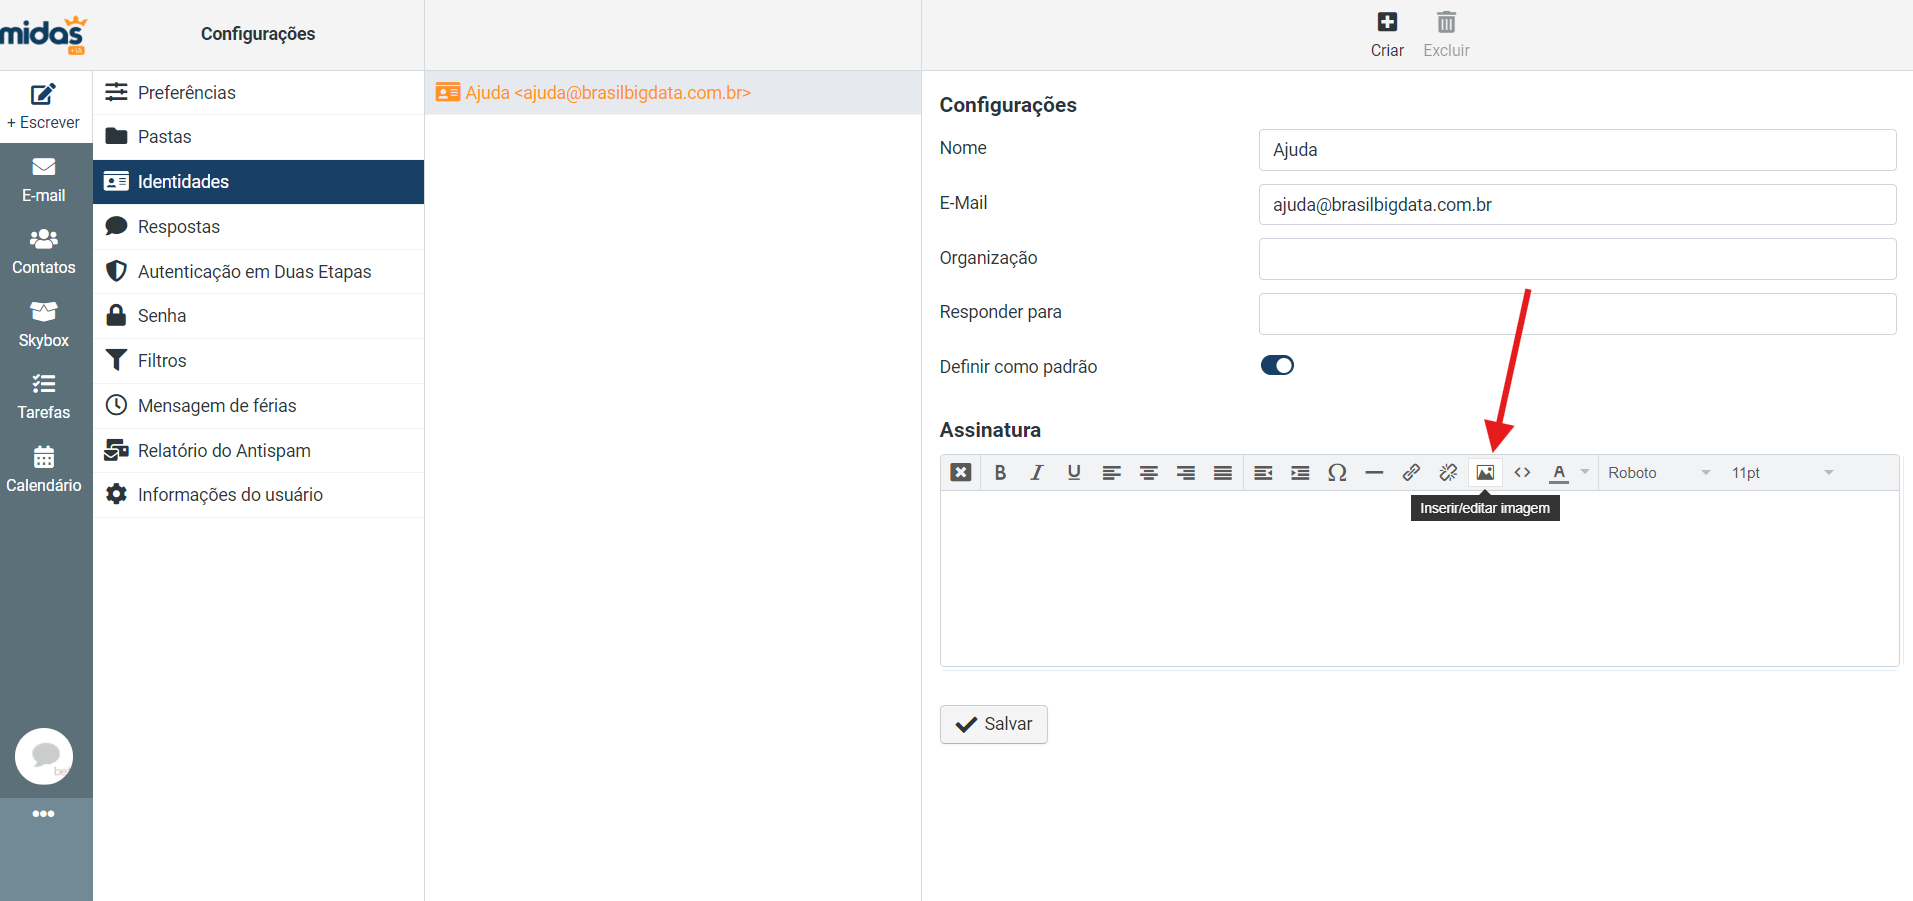
Task: Select the Ajuda identity in the list
Action: tap(607, 93)
